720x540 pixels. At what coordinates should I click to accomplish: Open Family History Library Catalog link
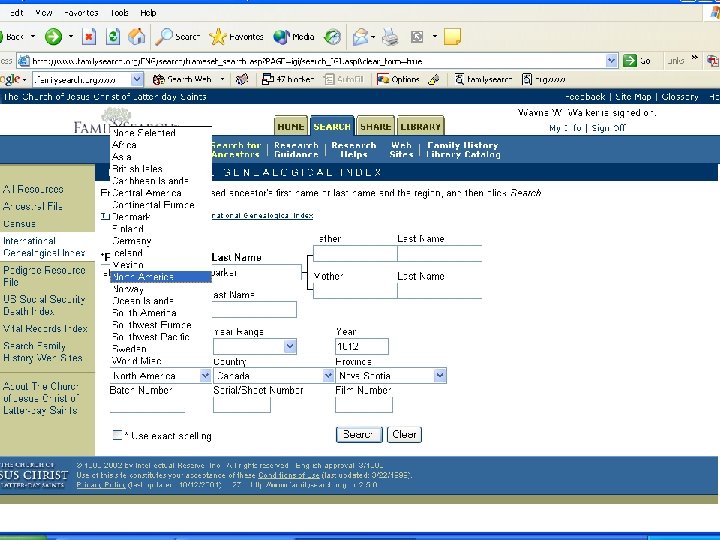(x=463, y=150)
